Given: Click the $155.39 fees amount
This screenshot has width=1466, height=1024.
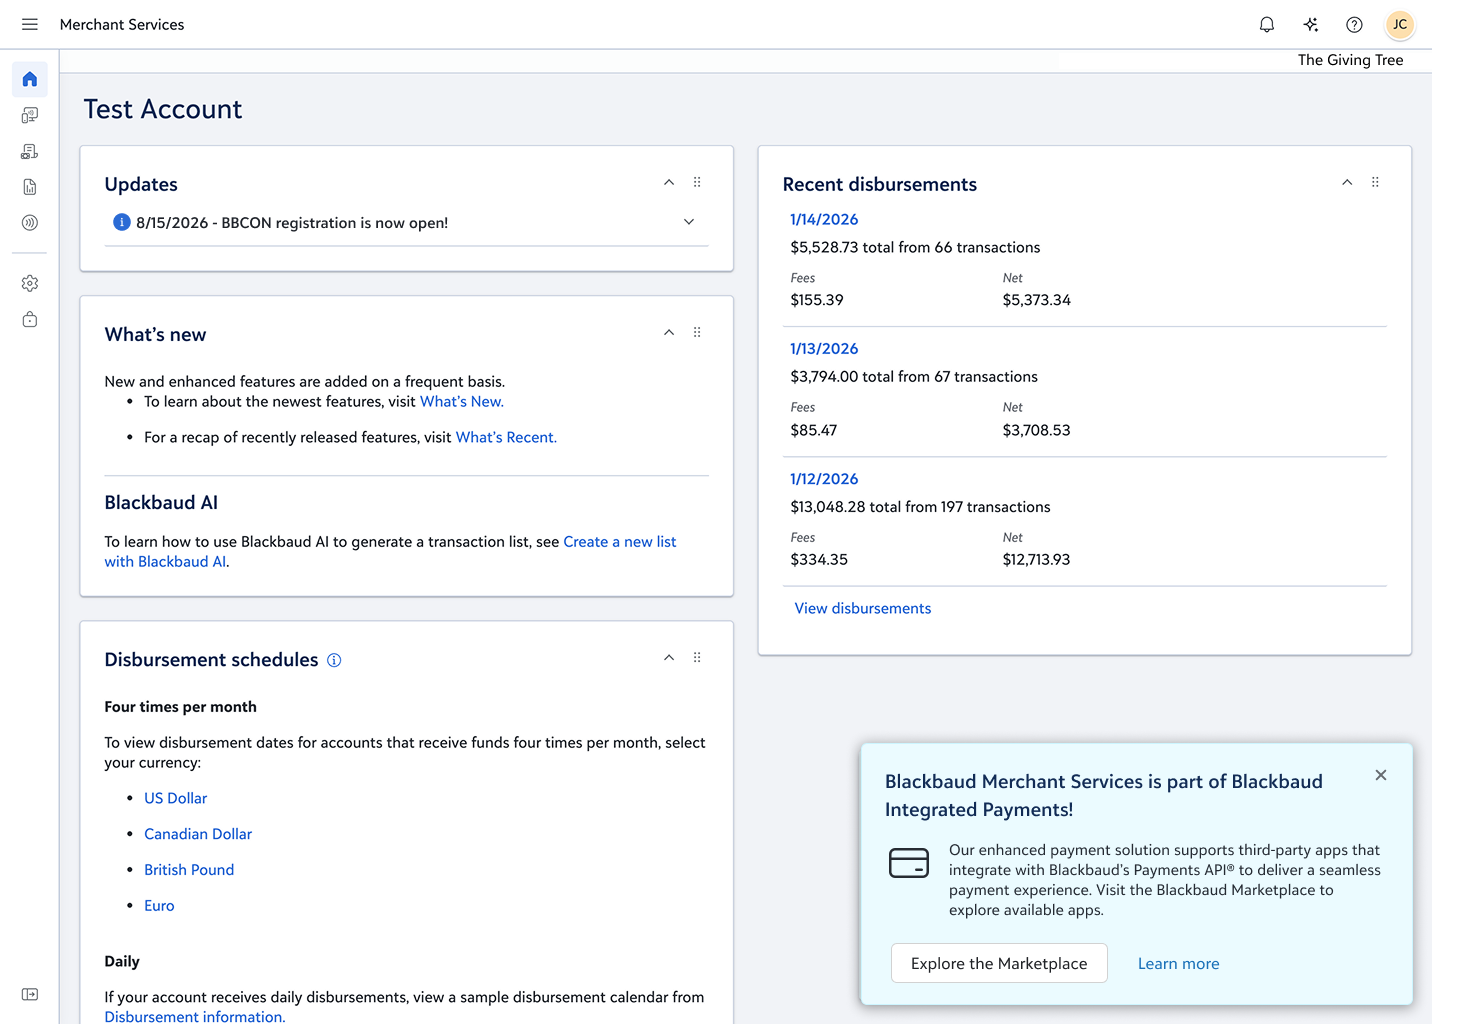Looking at the screenshot, I should [817, 300].
